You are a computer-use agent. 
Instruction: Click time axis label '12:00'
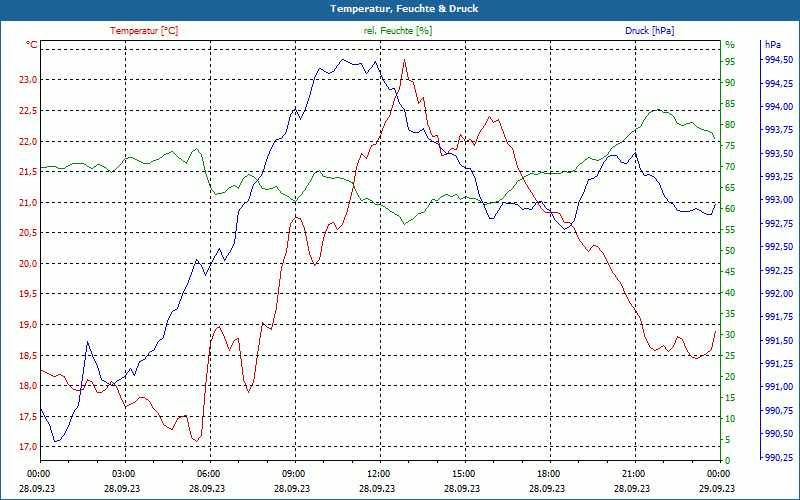[378, 473]
